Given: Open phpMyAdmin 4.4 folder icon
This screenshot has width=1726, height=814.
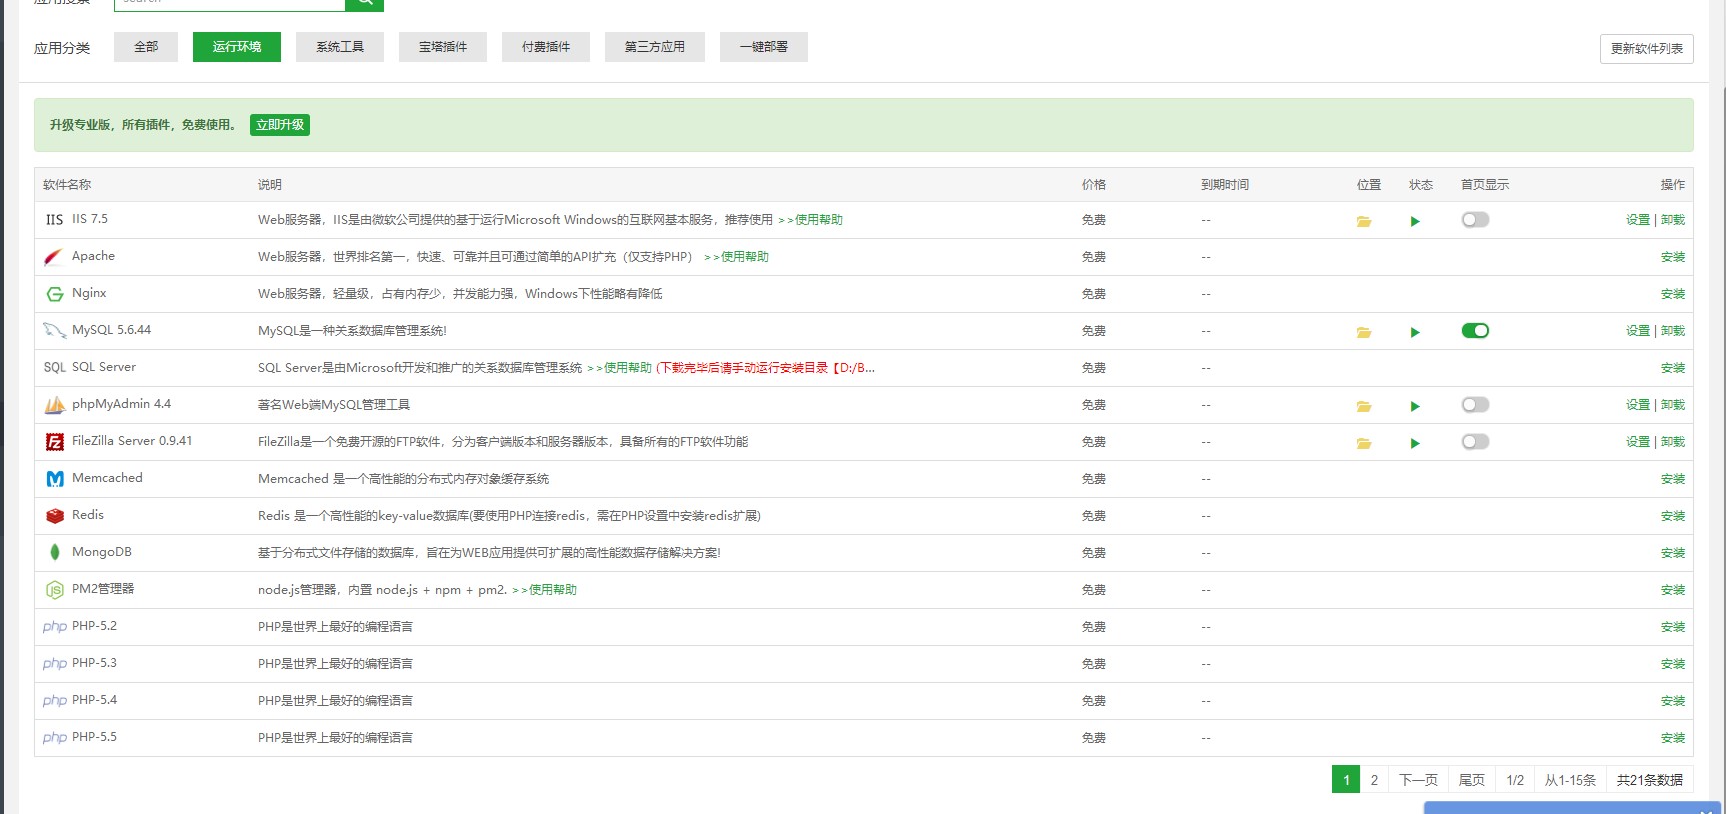Looking at the screenshot, I should (1363, 406).
